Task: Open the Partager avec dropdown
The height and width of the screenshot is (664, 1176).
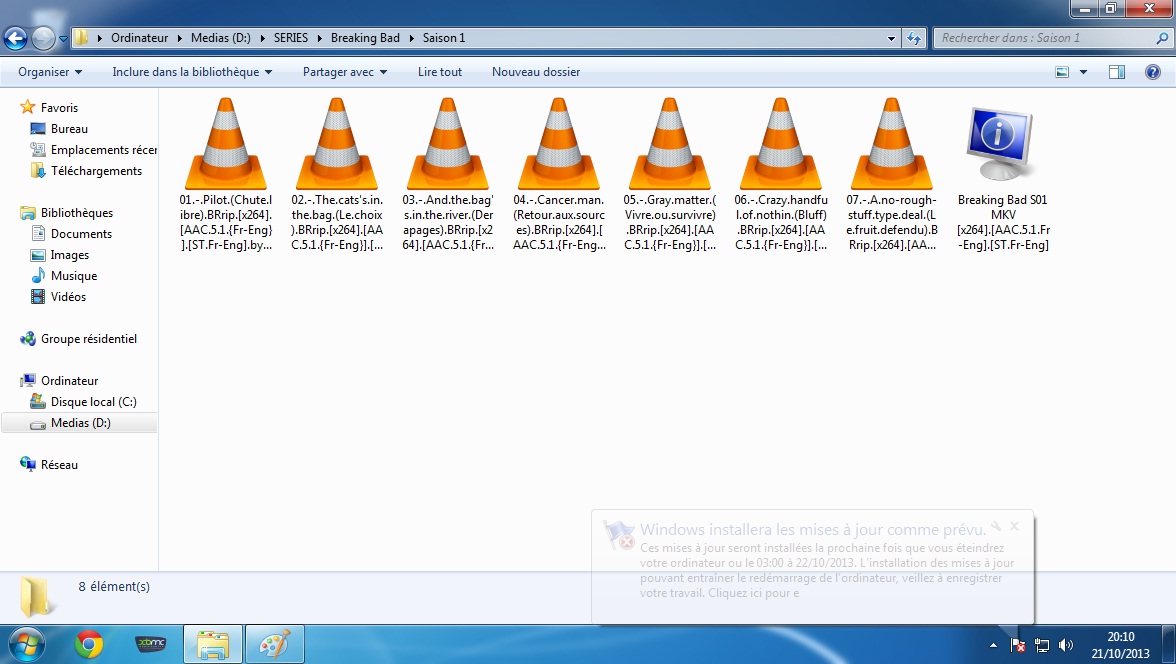Action: coord(345,72)
